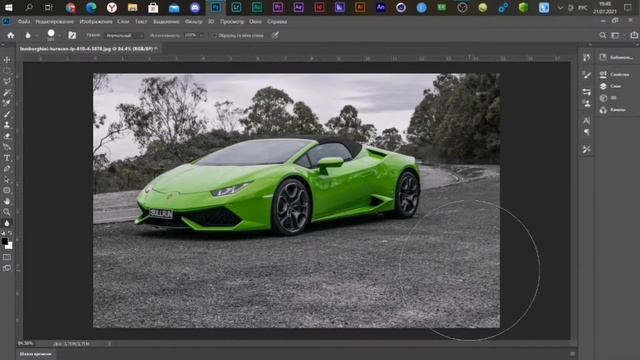640x360 pixels.
Task: Open the blending Mode dropdown
Action: coord(124,36)
